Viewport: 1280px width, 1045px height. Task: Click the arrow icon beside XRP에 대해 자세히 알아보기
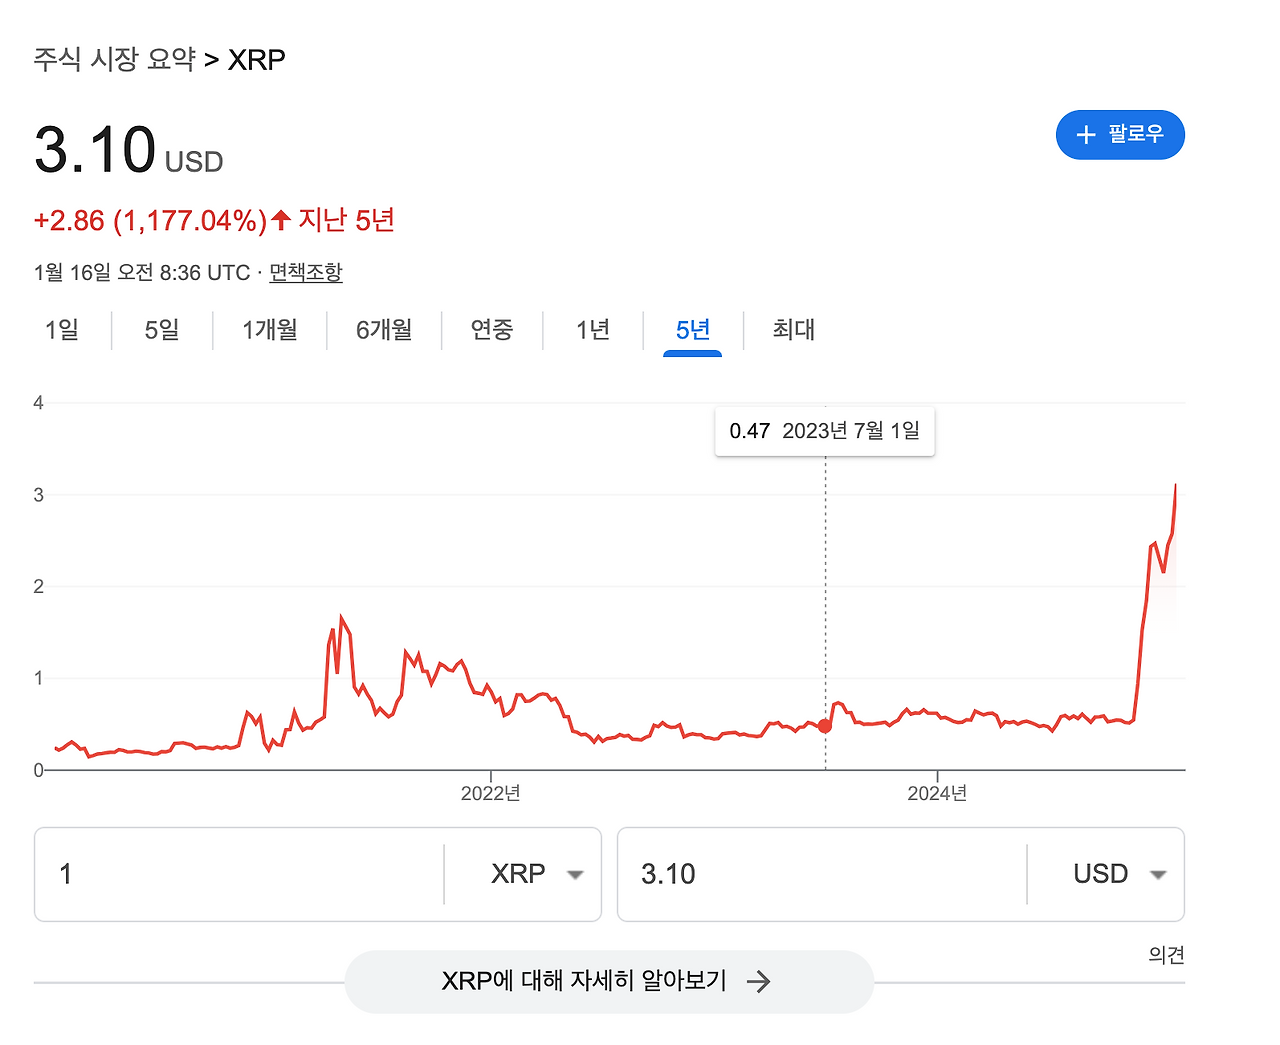760,981
